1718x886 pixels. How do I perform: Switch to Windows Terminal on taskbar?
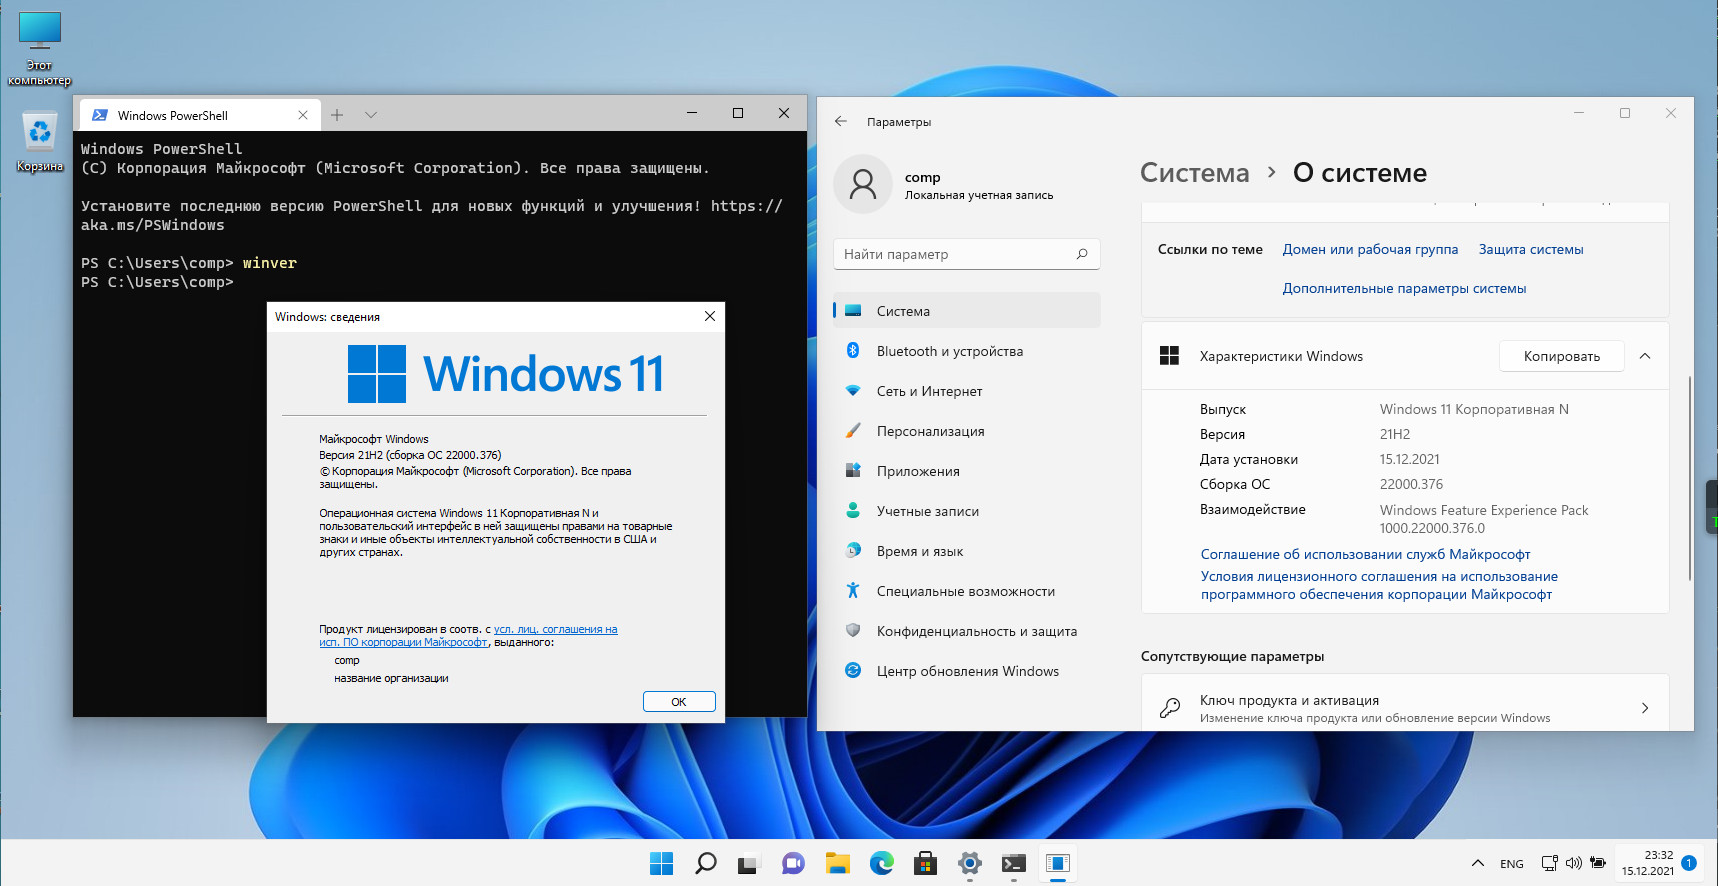[x=1013, y=863]
